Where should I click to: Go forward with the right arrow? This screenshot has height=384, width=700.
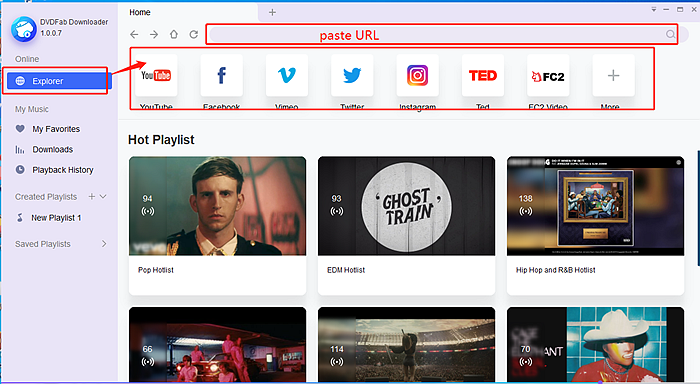[154, 34]
